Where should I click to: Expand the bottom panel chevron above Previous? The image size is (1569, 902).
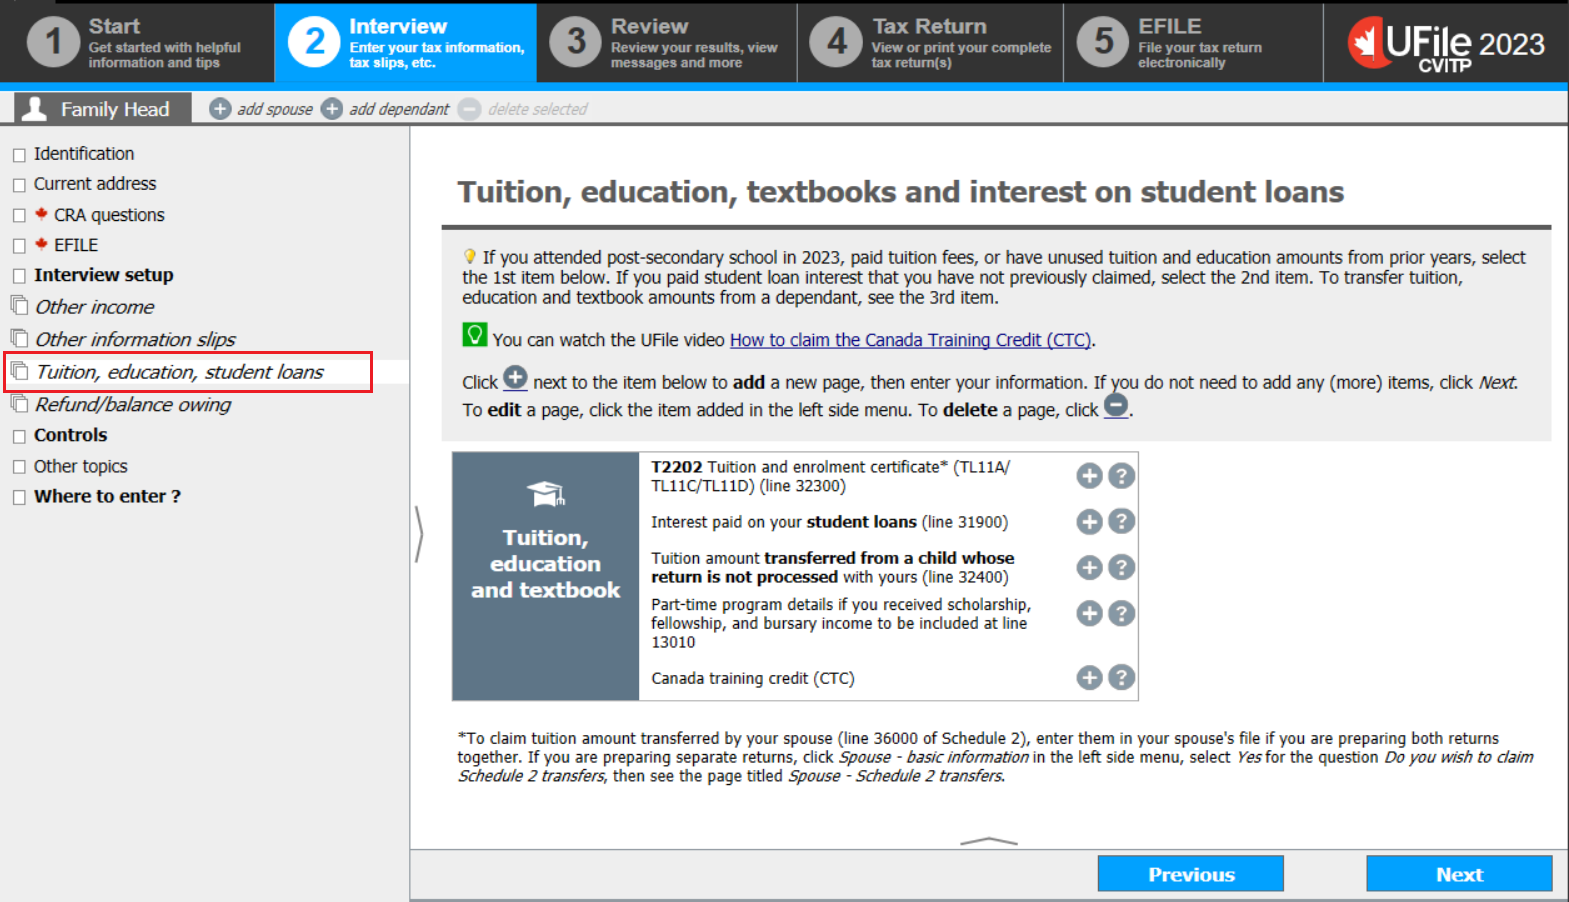988,841
